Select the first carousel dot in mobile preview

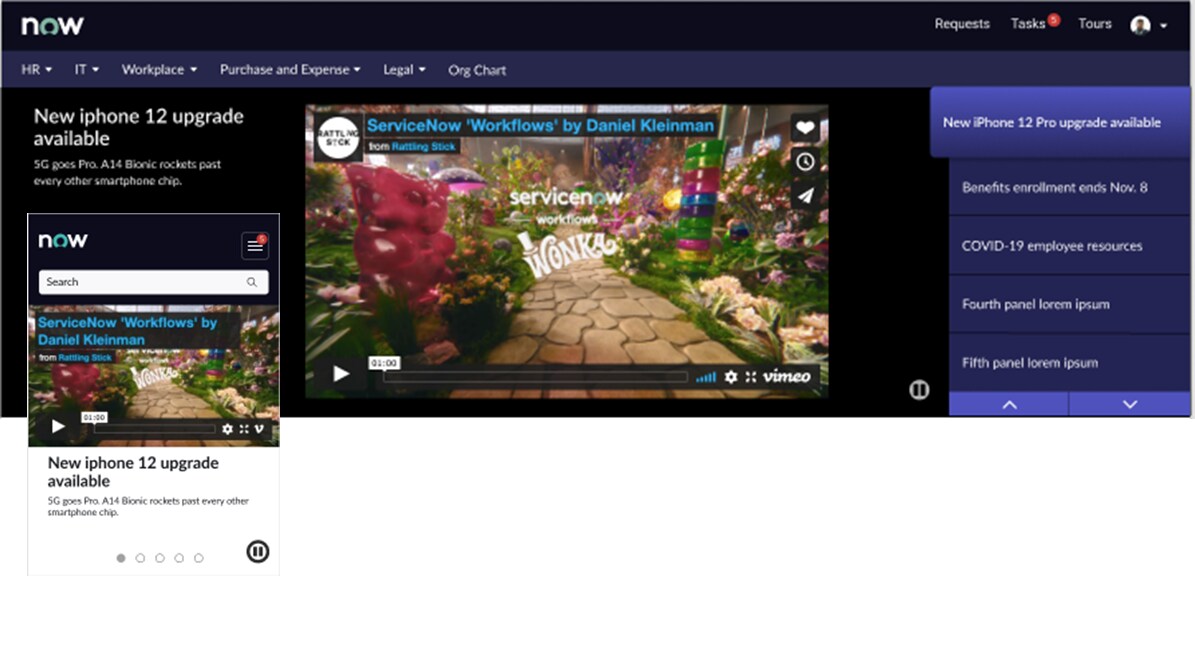[120, 558]
